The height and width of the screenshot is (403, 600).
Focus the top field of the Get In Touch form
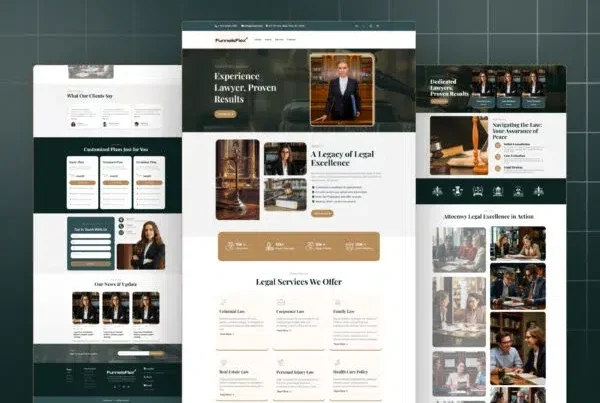(x=91, y=236)
